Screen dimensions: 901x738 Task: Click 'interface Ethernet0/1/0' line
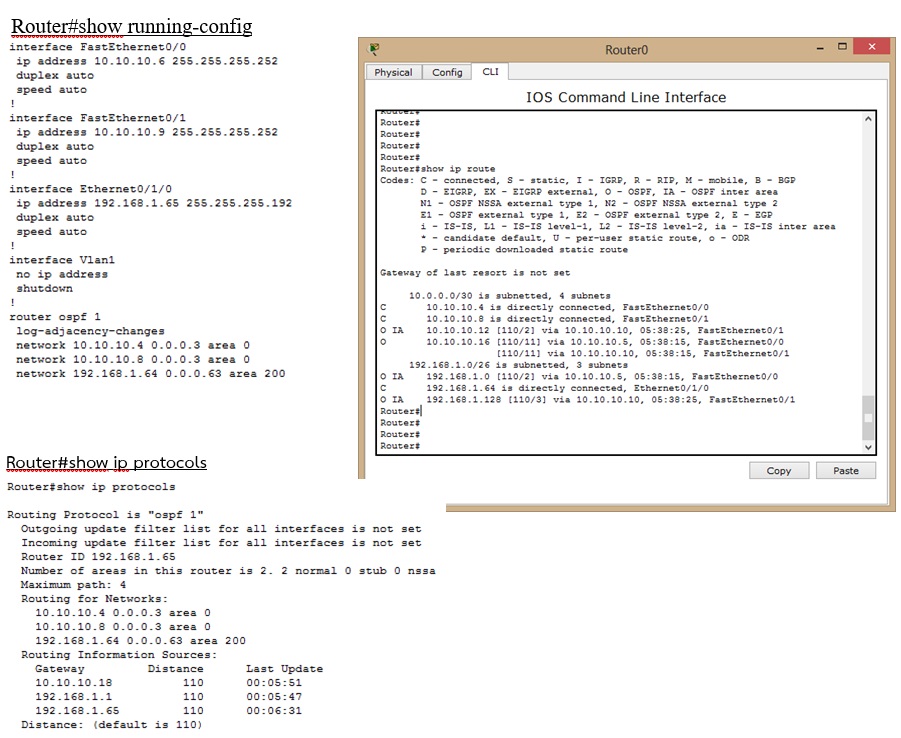coord(91,189)
